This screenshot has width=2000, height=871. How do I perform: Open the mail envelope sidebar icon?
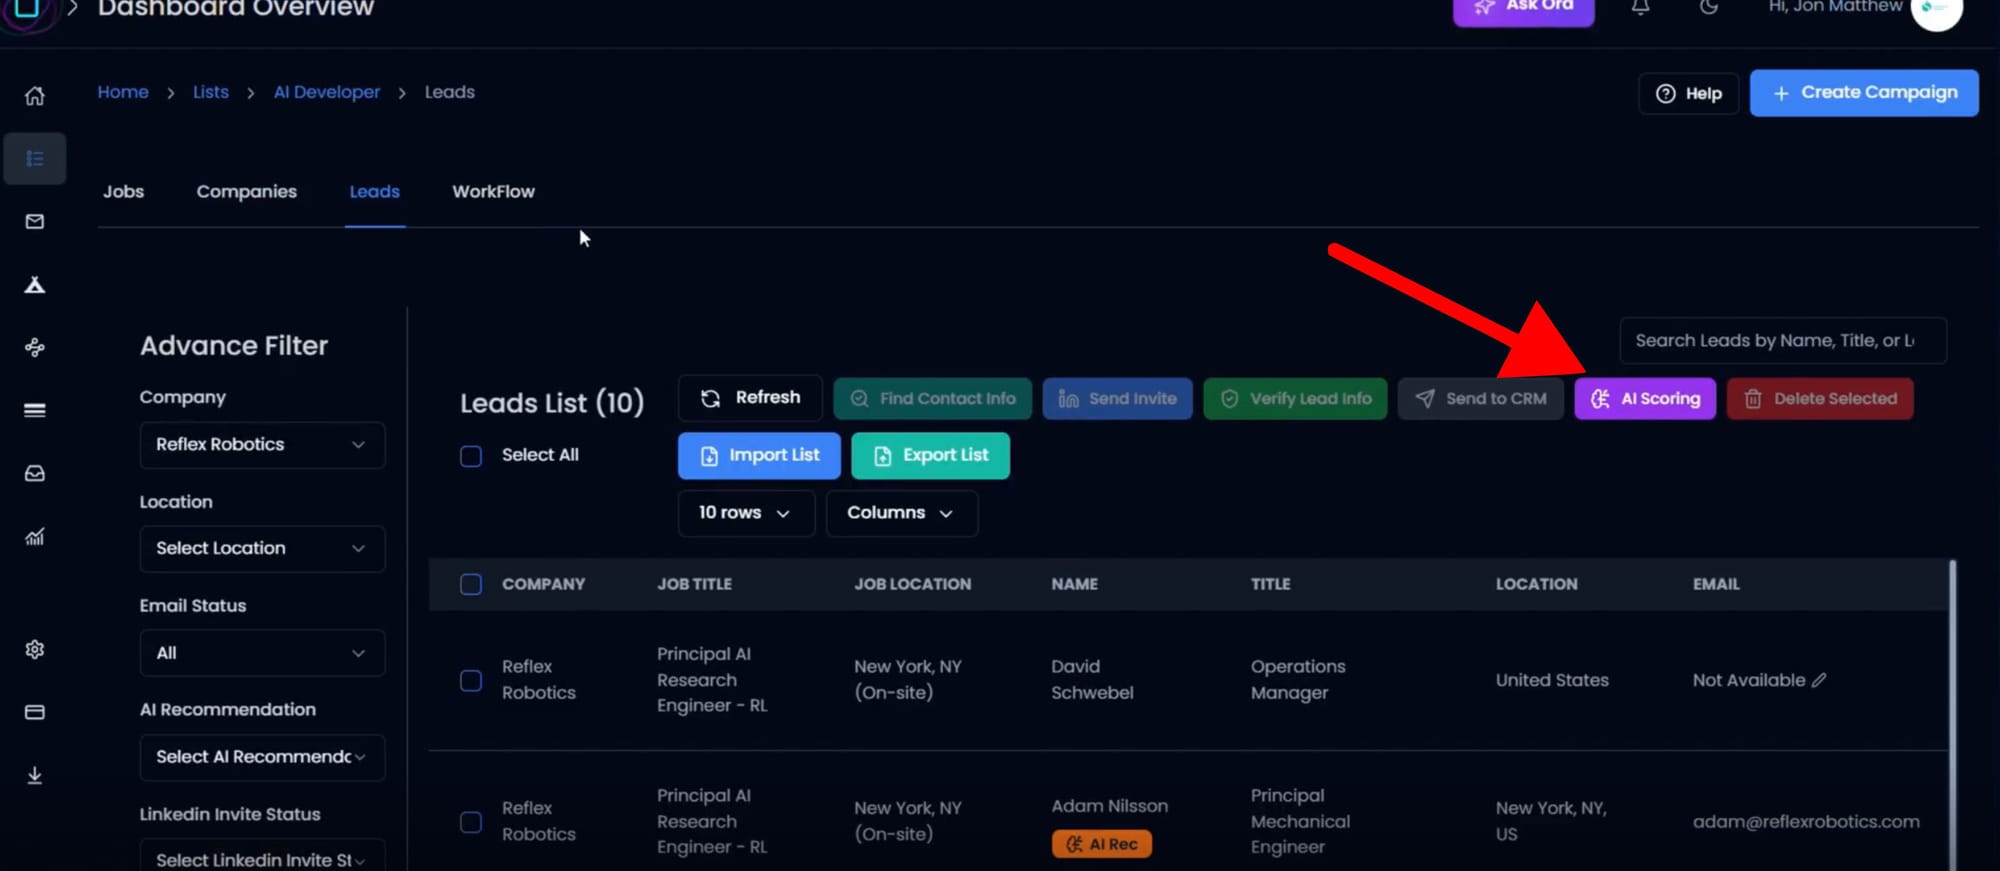pyautogui.click(x=35, y=221)
